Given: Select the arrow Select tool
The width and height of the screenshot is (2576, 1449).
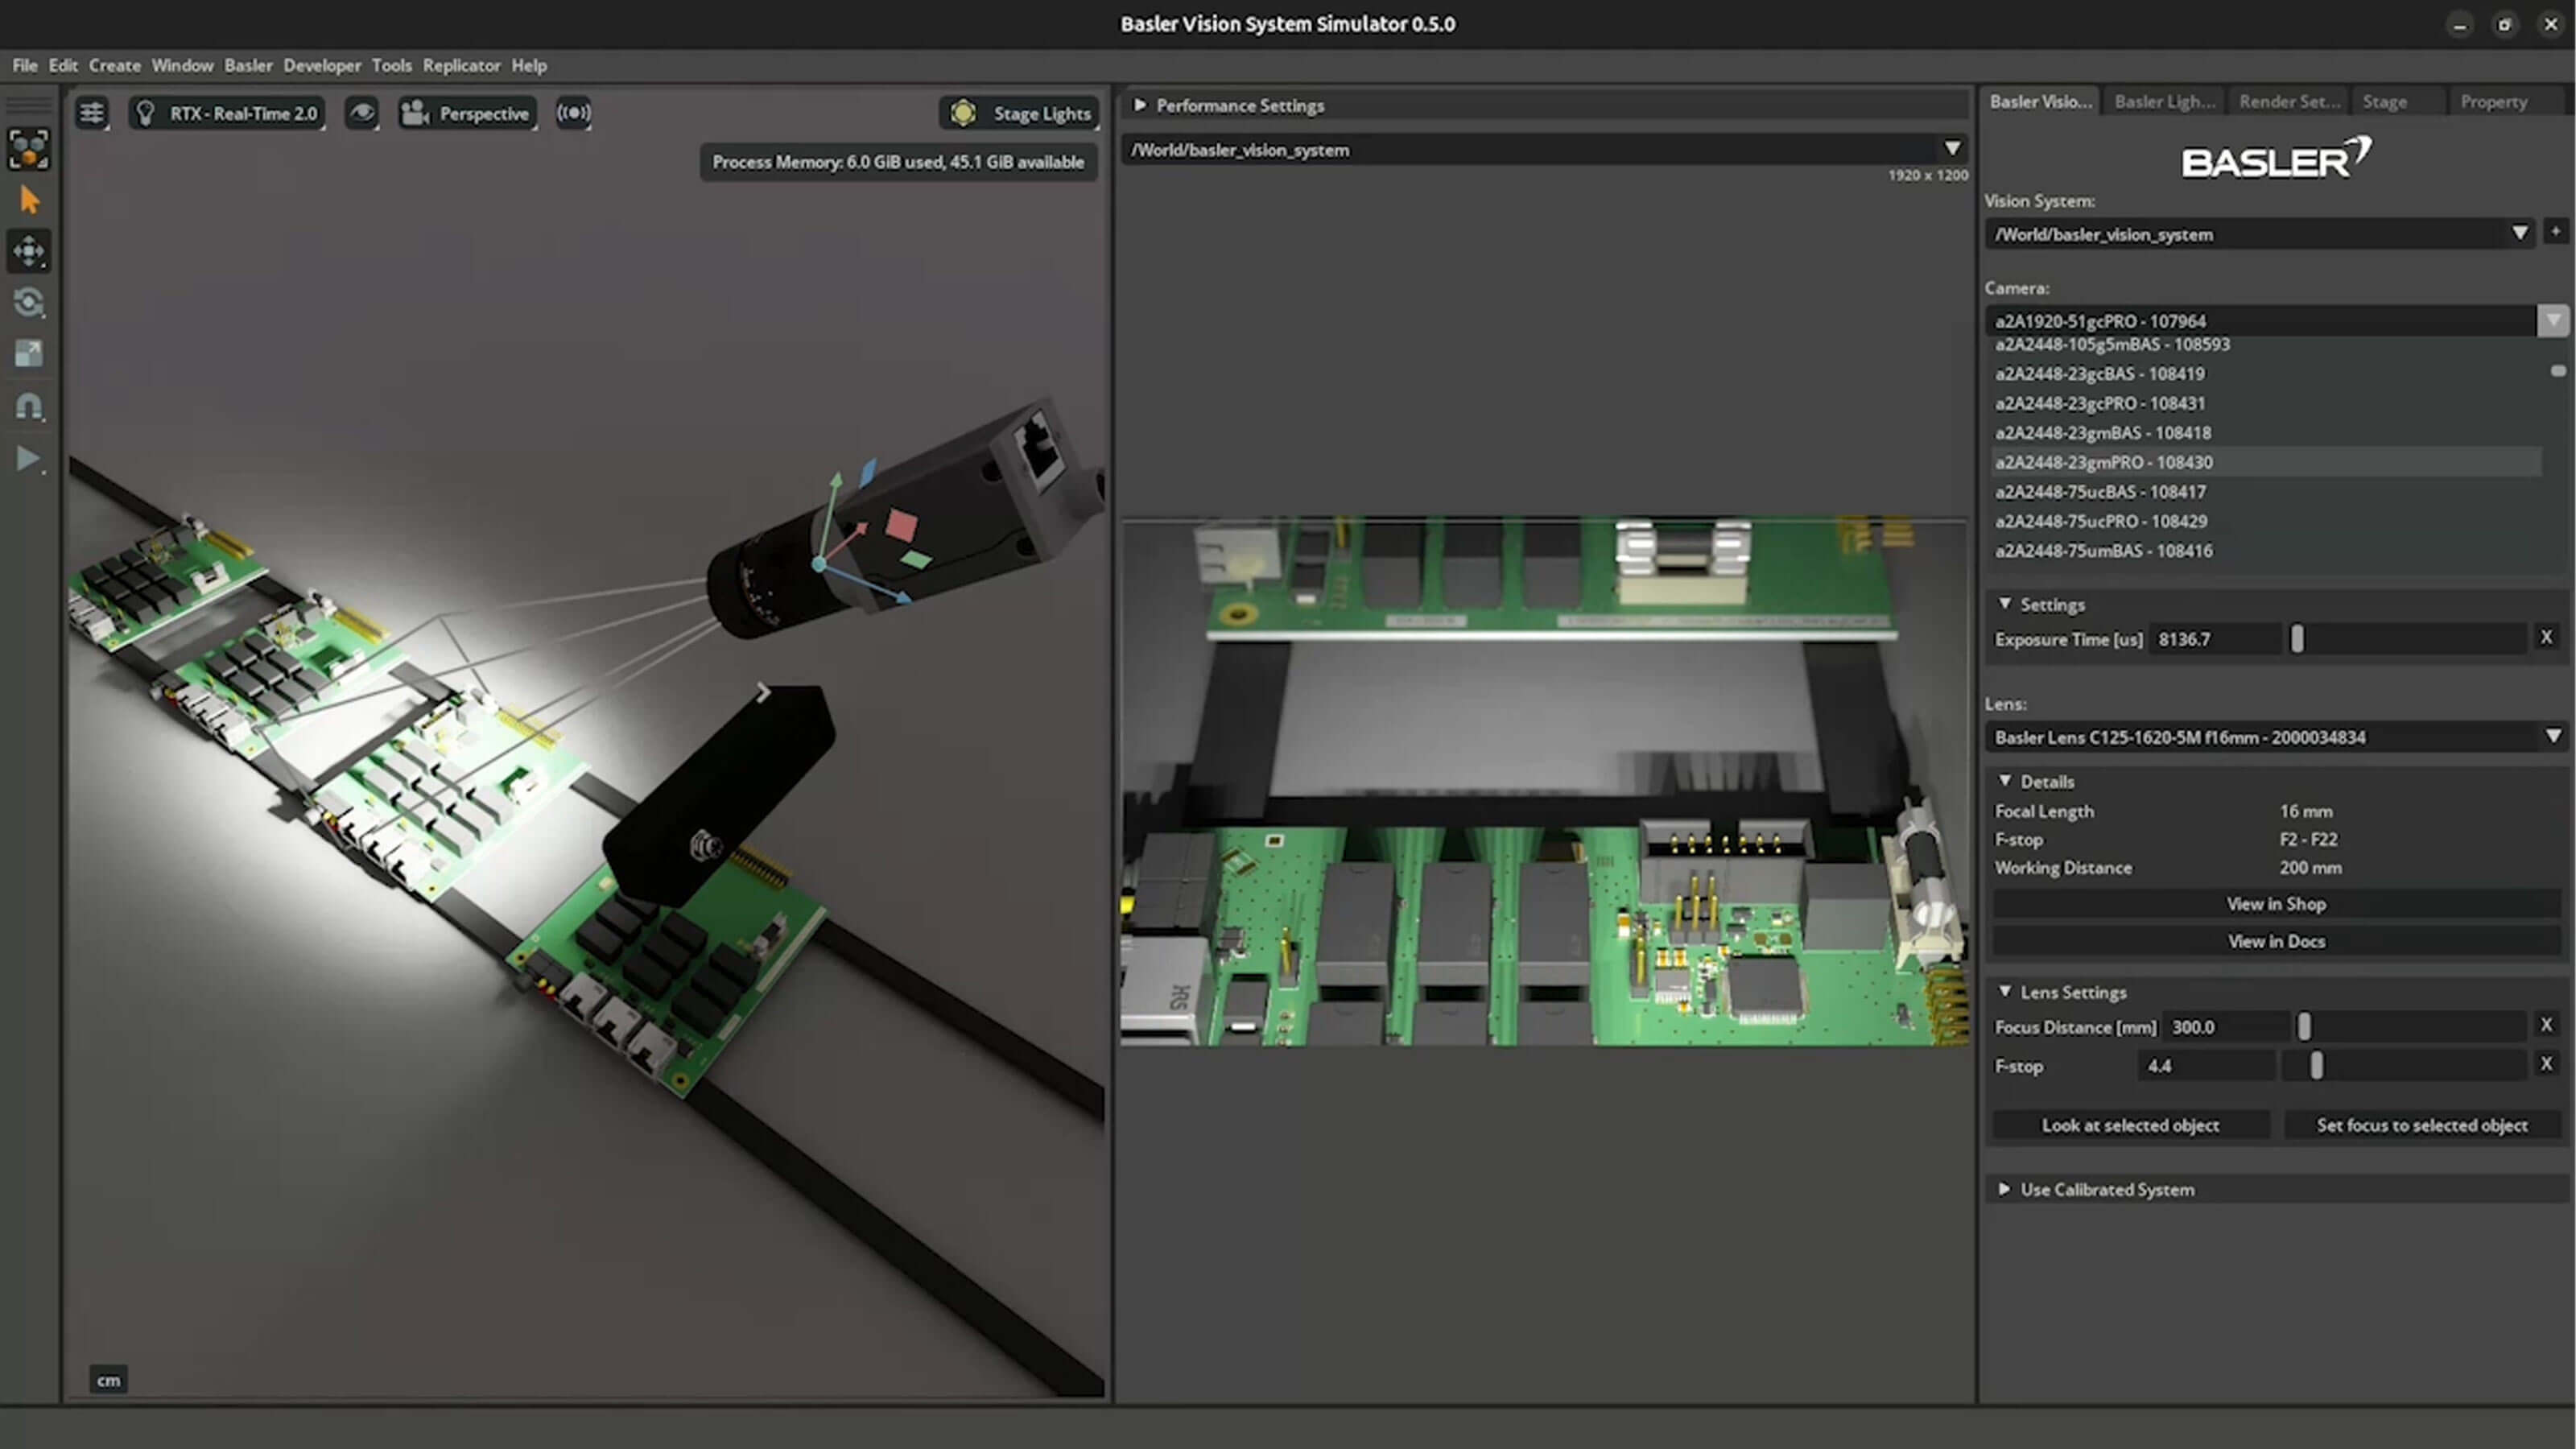Looking at the screenshot, I should pos(29,200).
